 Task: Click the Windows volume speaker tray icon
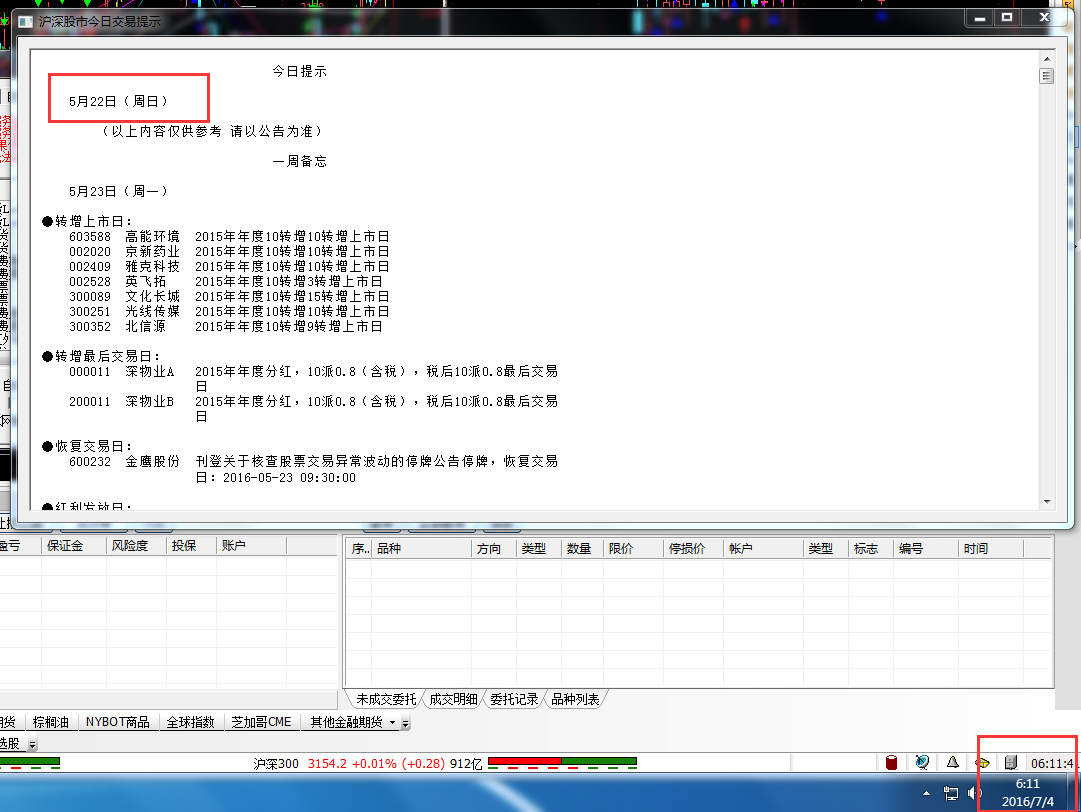974,794
